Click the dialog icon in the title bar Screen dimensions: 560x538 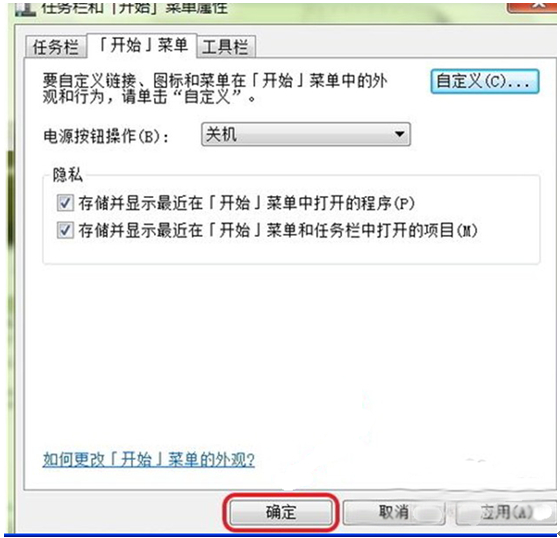[x=25, y=9]
